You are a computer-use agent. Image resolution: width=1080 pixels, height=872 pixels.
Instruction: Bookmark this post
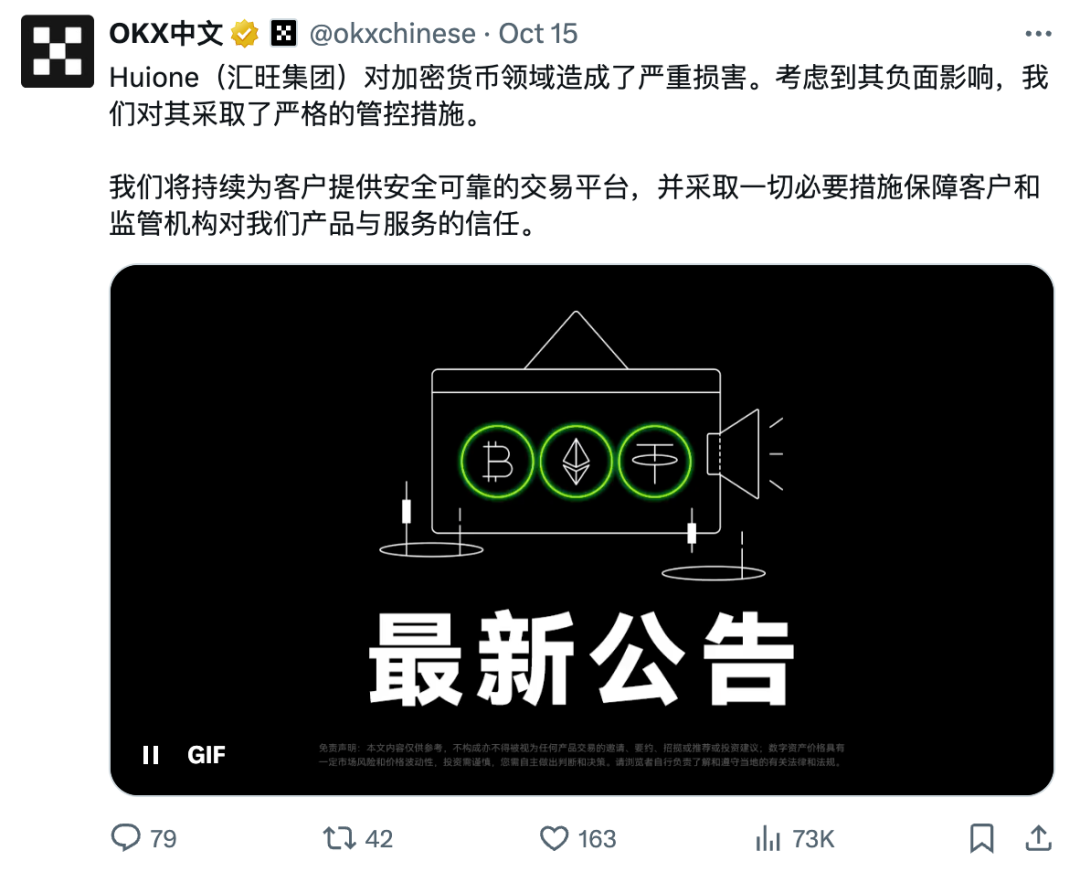coord(982,838)
